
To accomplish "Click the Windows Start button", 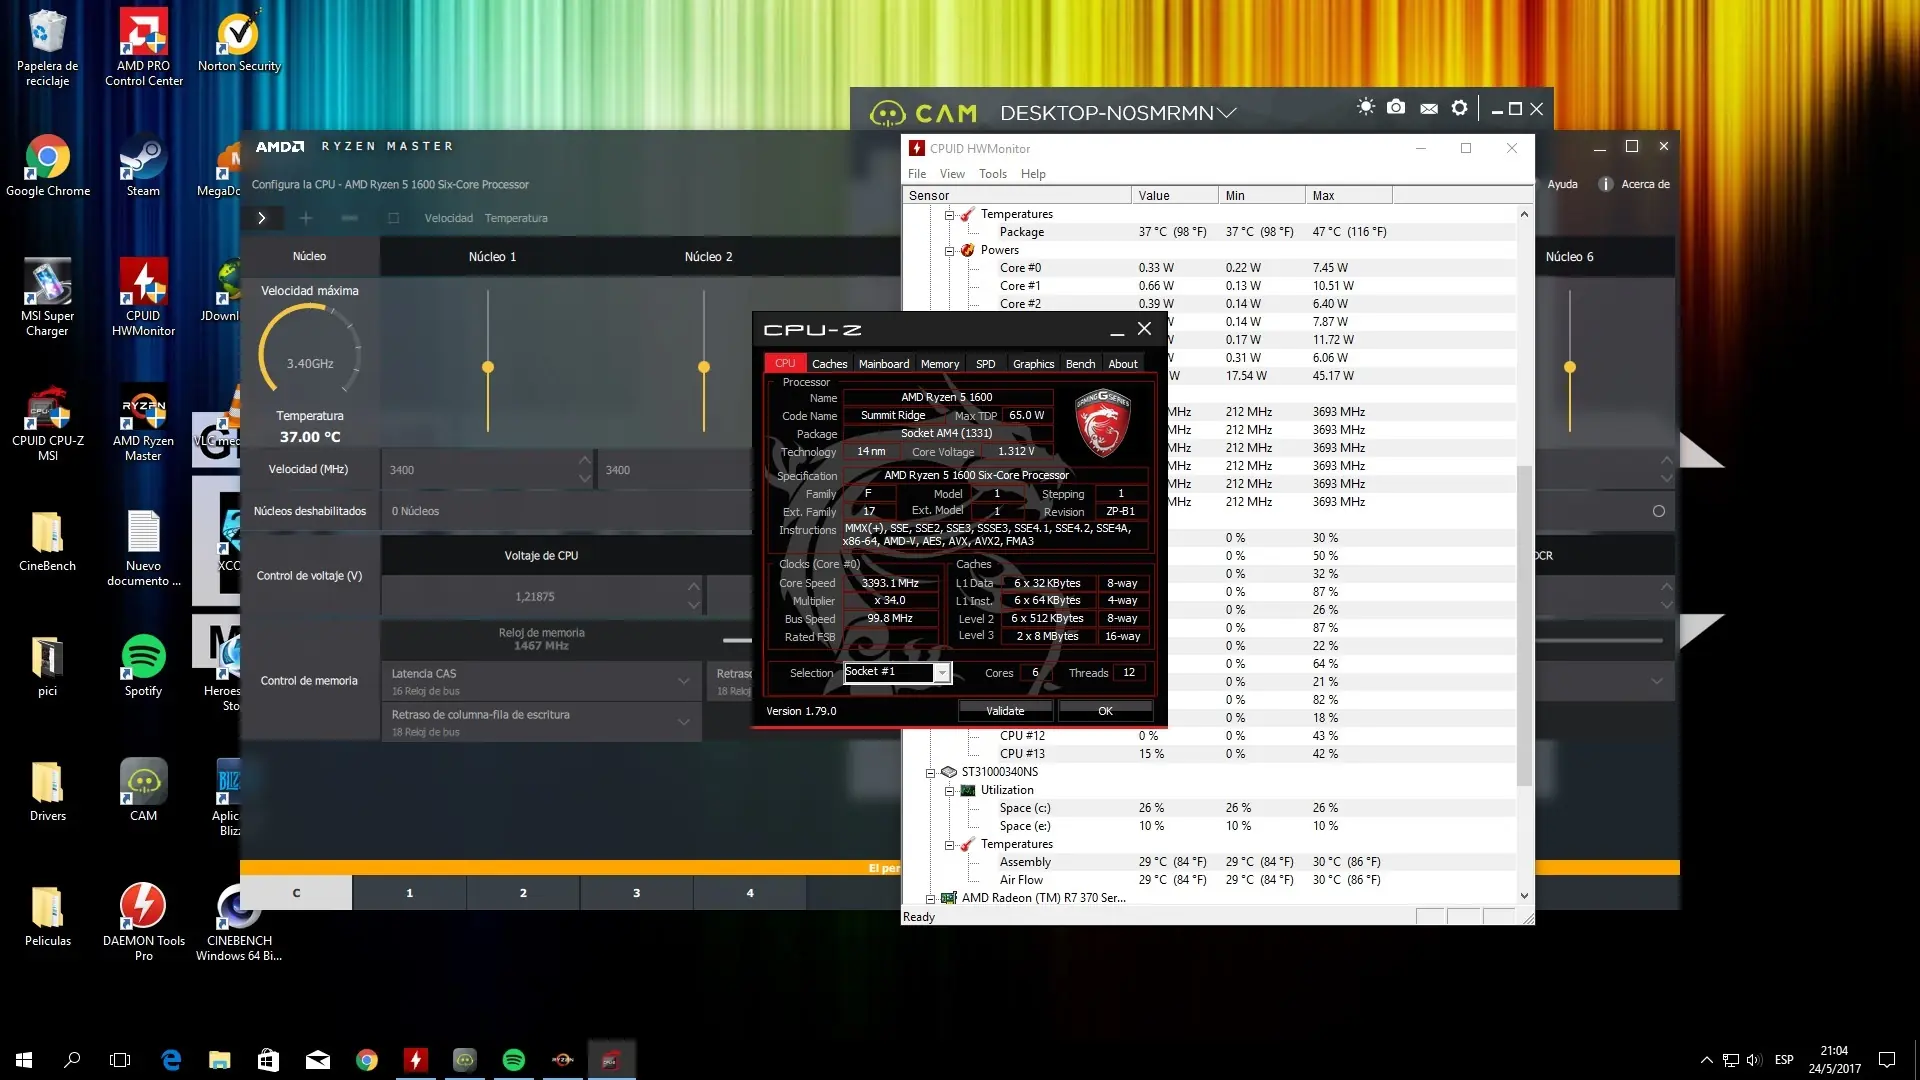I will tap(24, 1060).
